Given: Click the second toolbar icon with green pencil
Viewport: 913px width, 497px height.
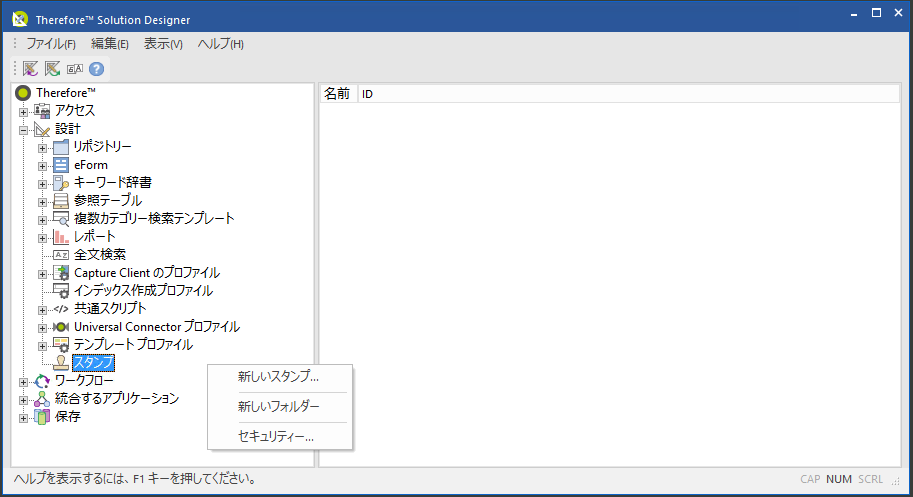Looking at the screenshot, I should click(52, 69).
